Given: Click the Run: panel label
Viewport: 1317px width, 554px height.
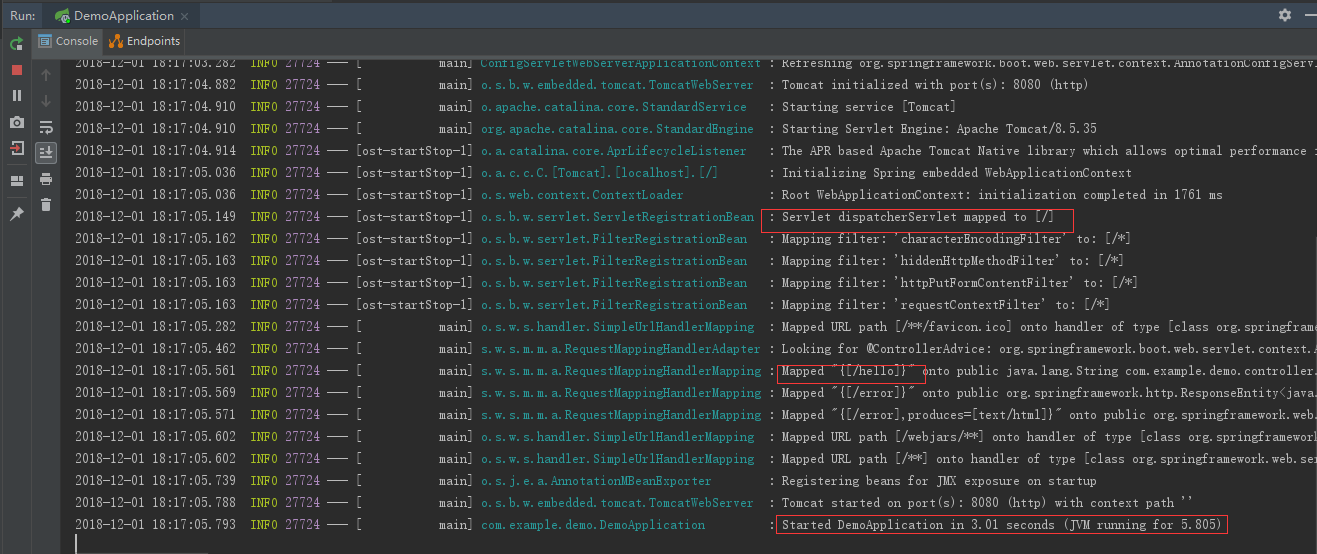Looking at the screenshot, I should 22,16.
